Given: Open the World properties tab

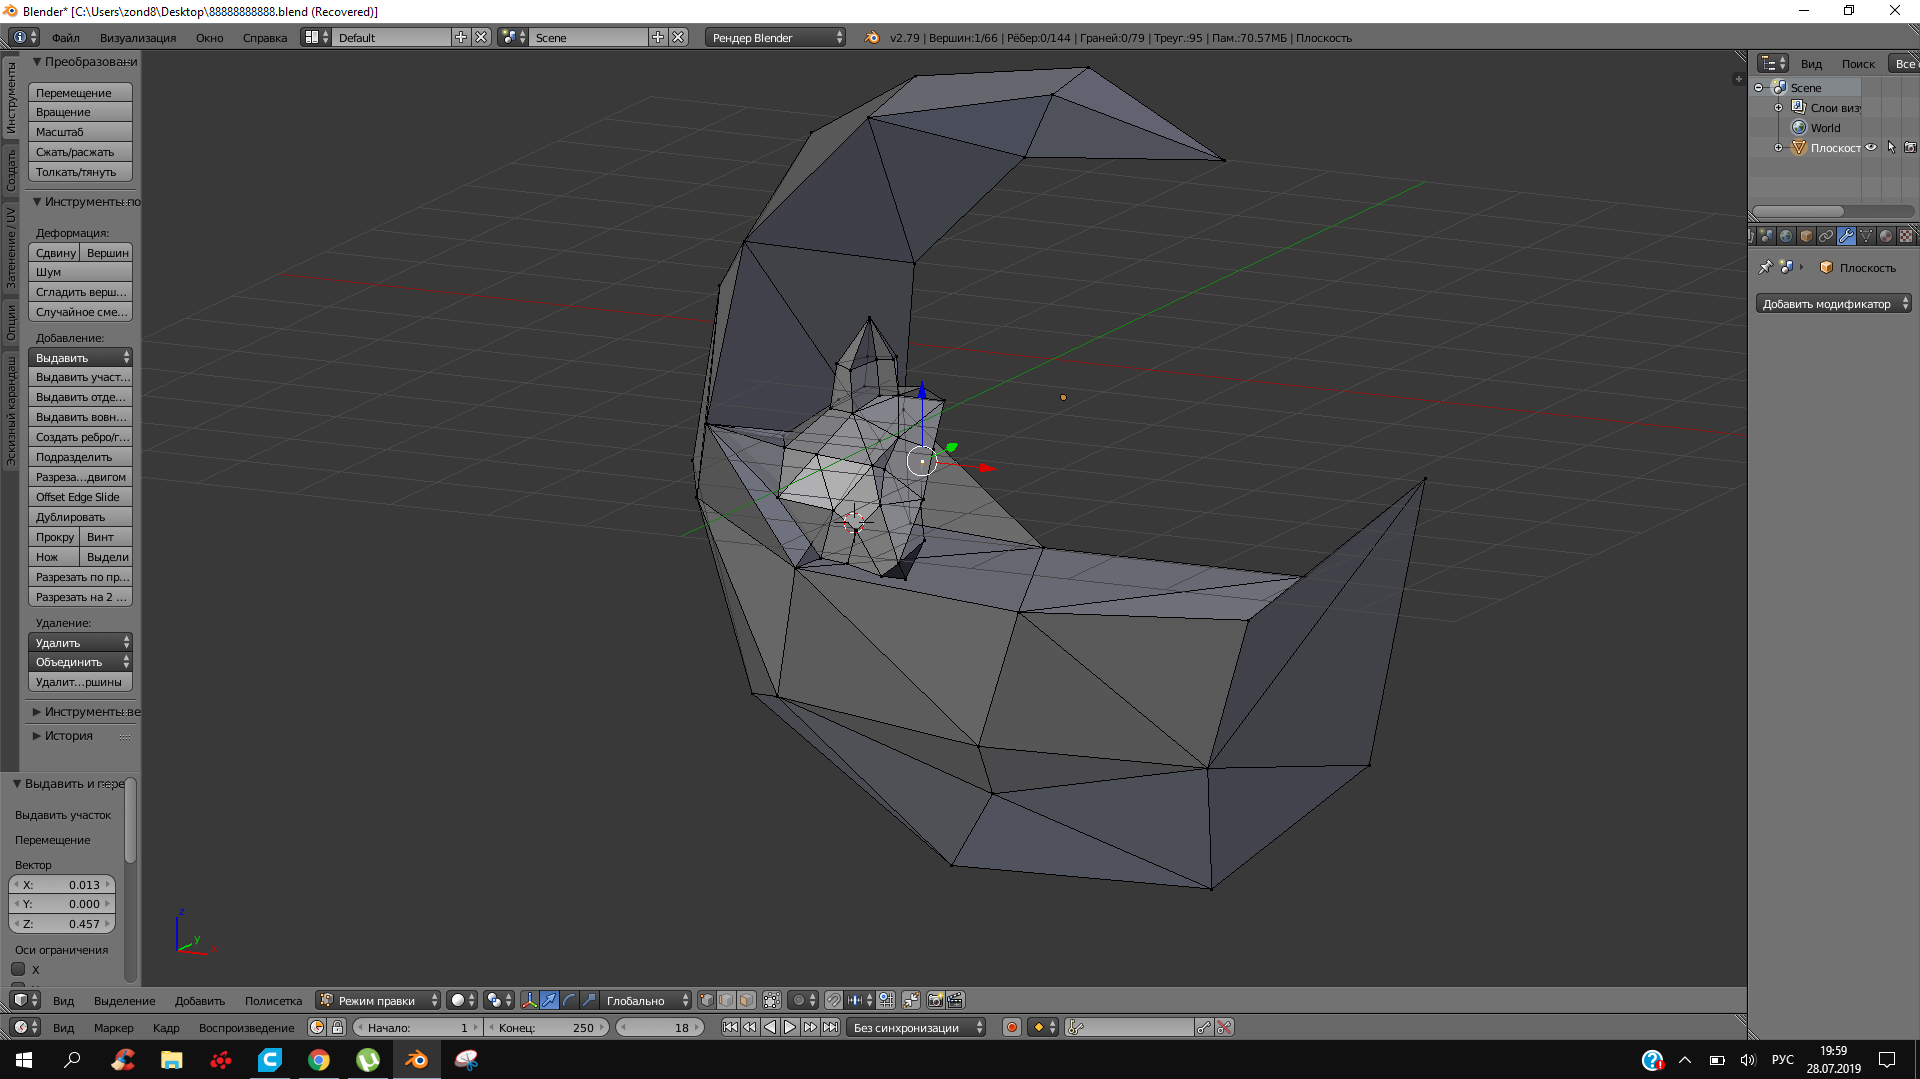Looking at the screenshot, I should point(1786,237).
